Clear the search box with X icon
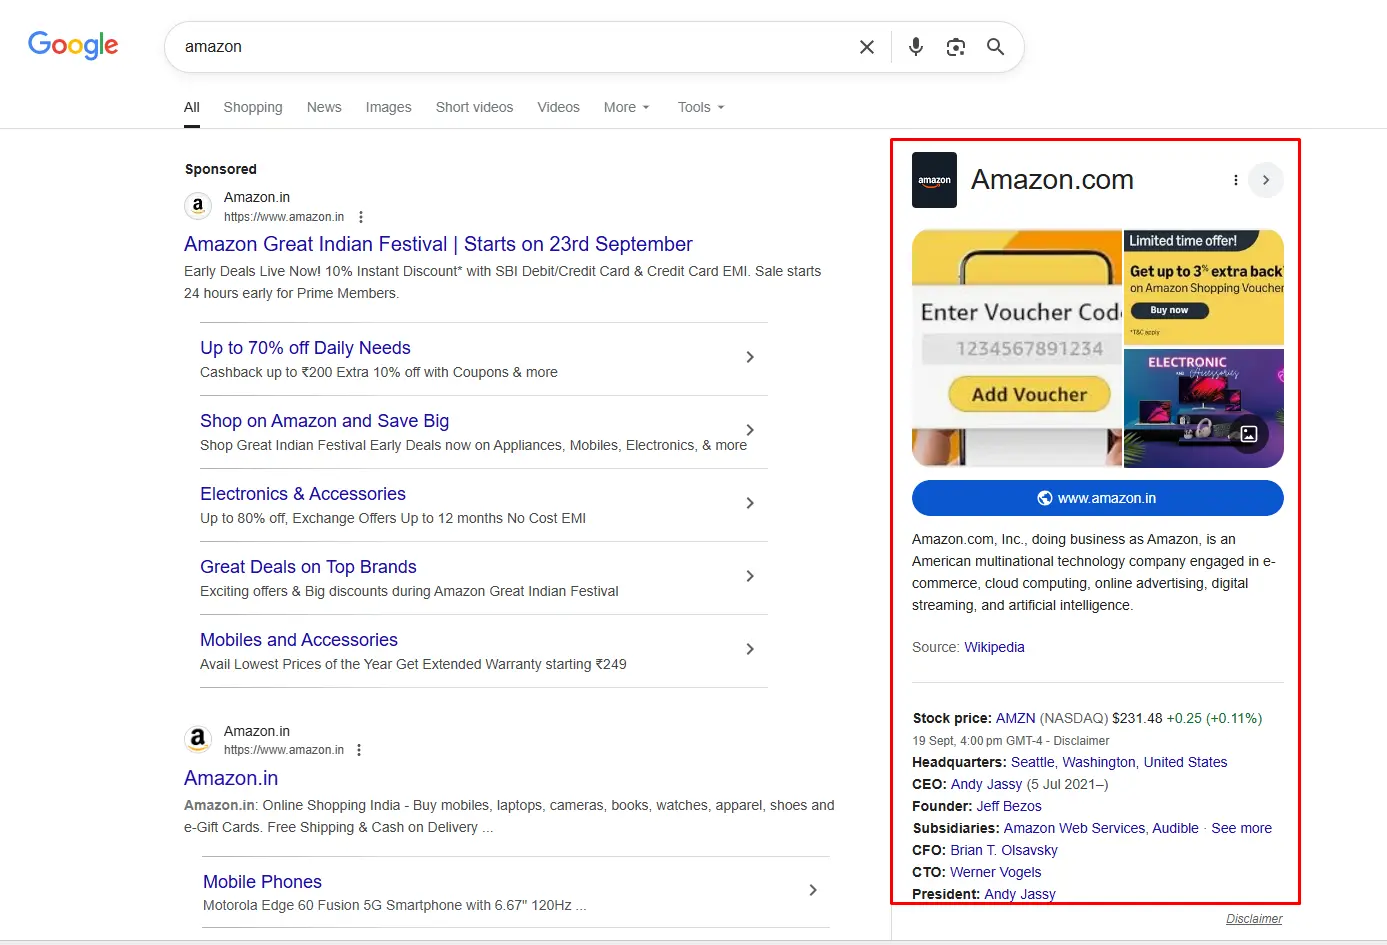 point(867,47)
